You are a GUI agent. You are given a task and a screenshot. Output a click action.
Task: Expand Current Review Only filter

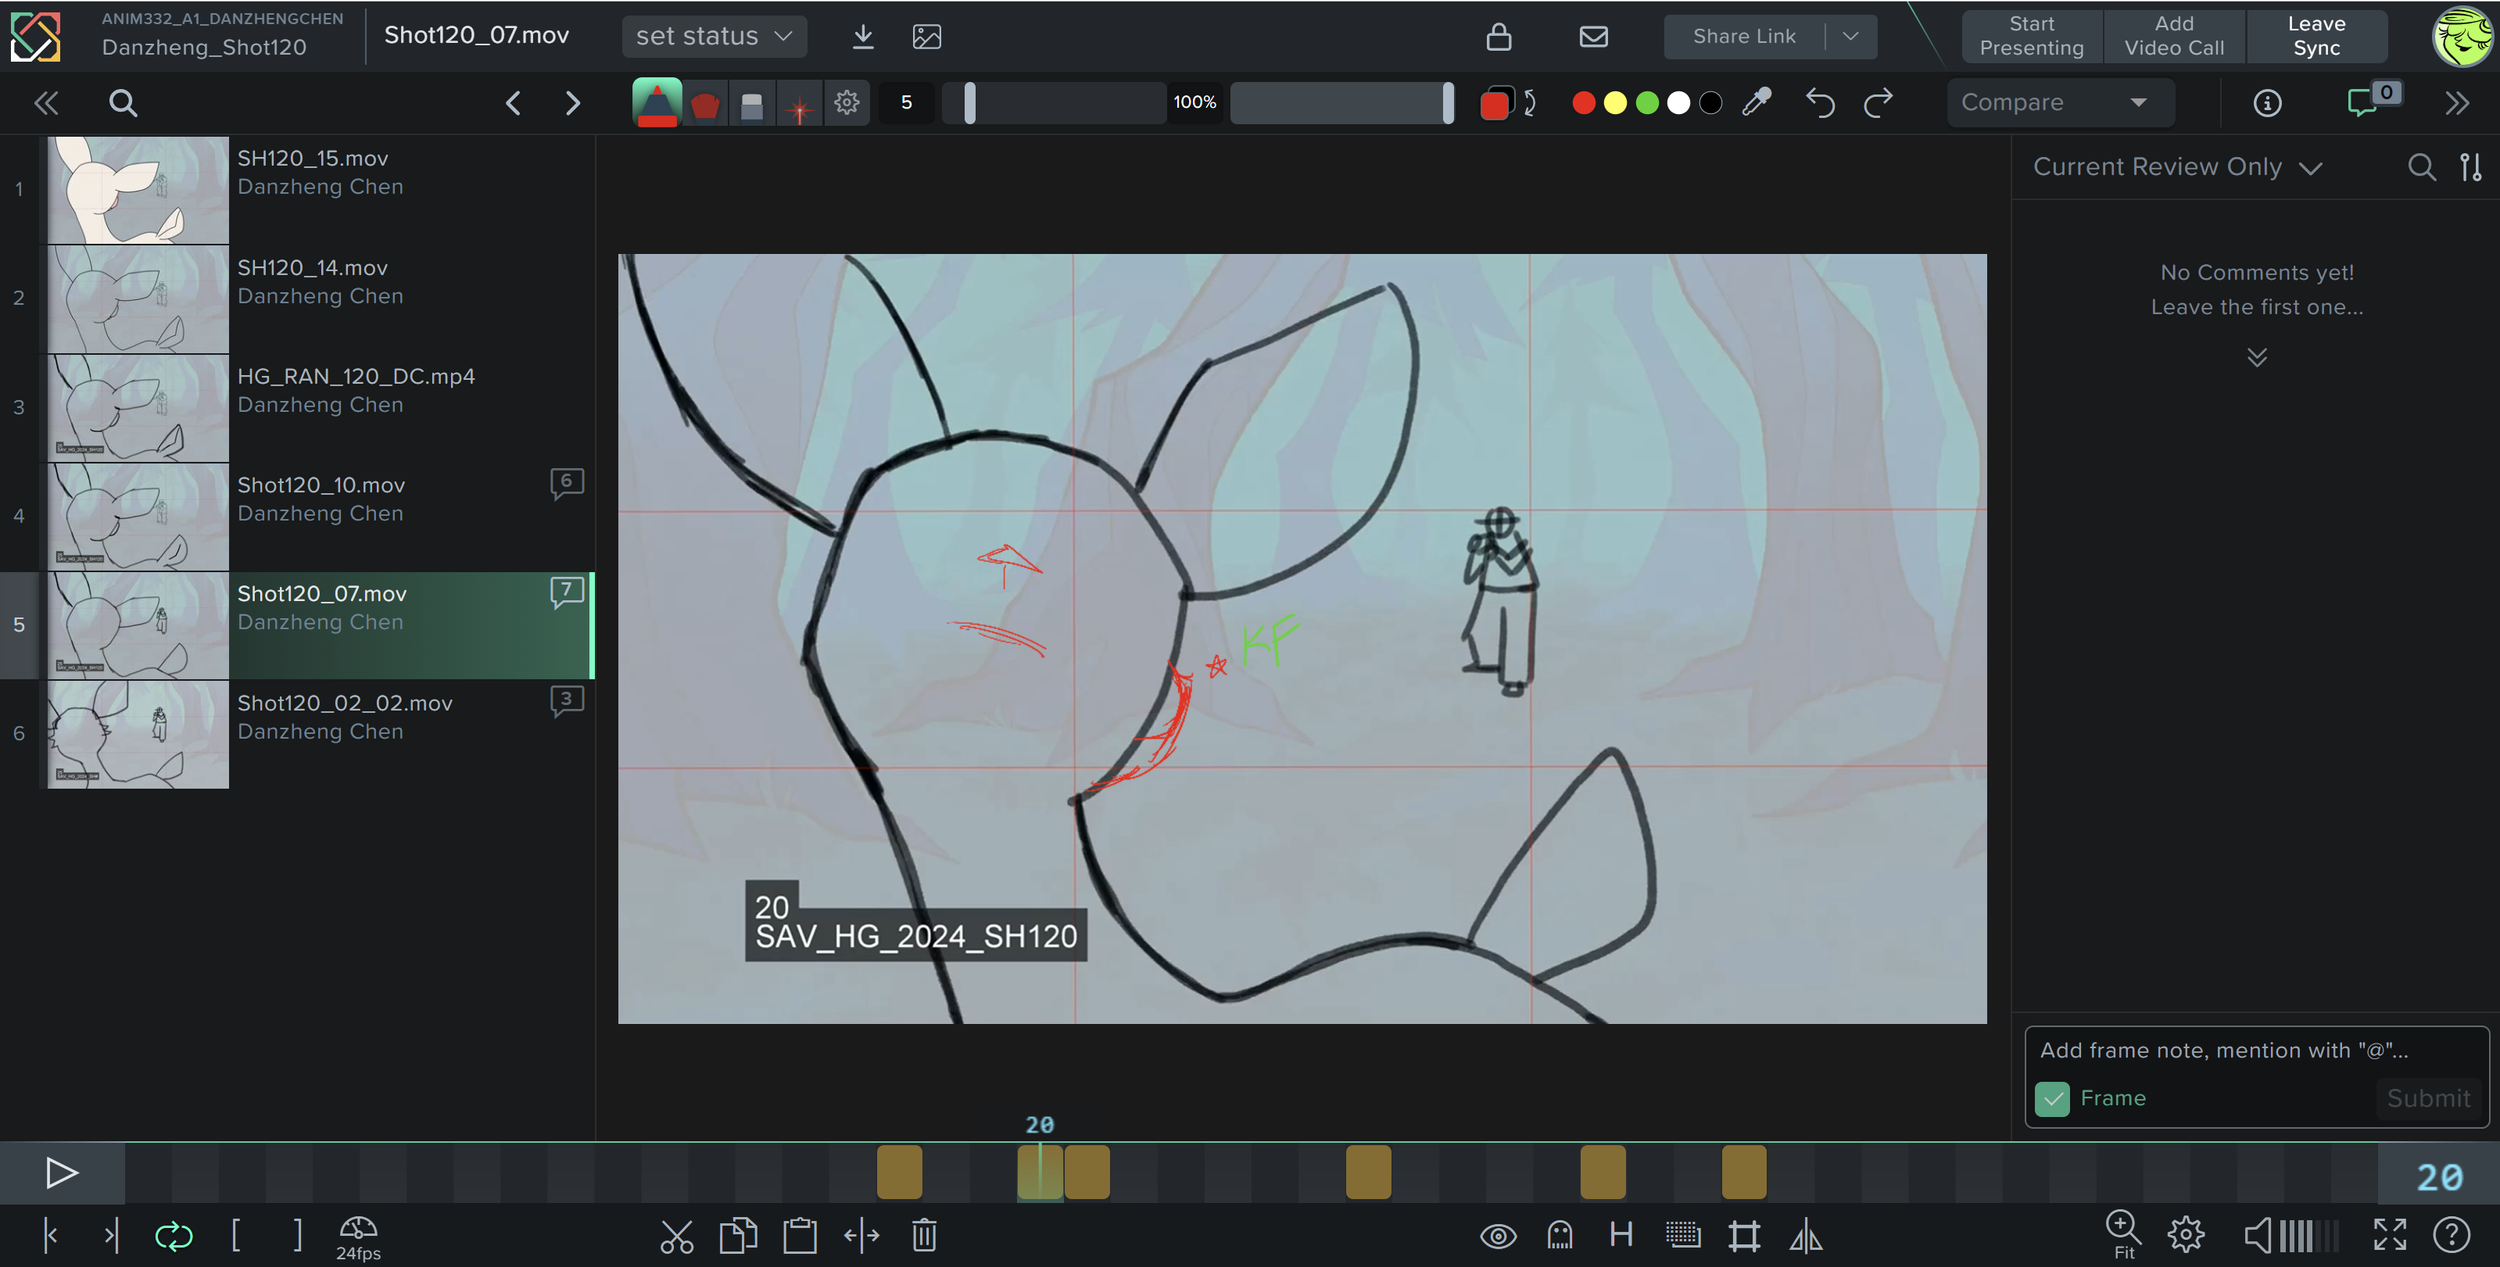(x=2177, y=167)
